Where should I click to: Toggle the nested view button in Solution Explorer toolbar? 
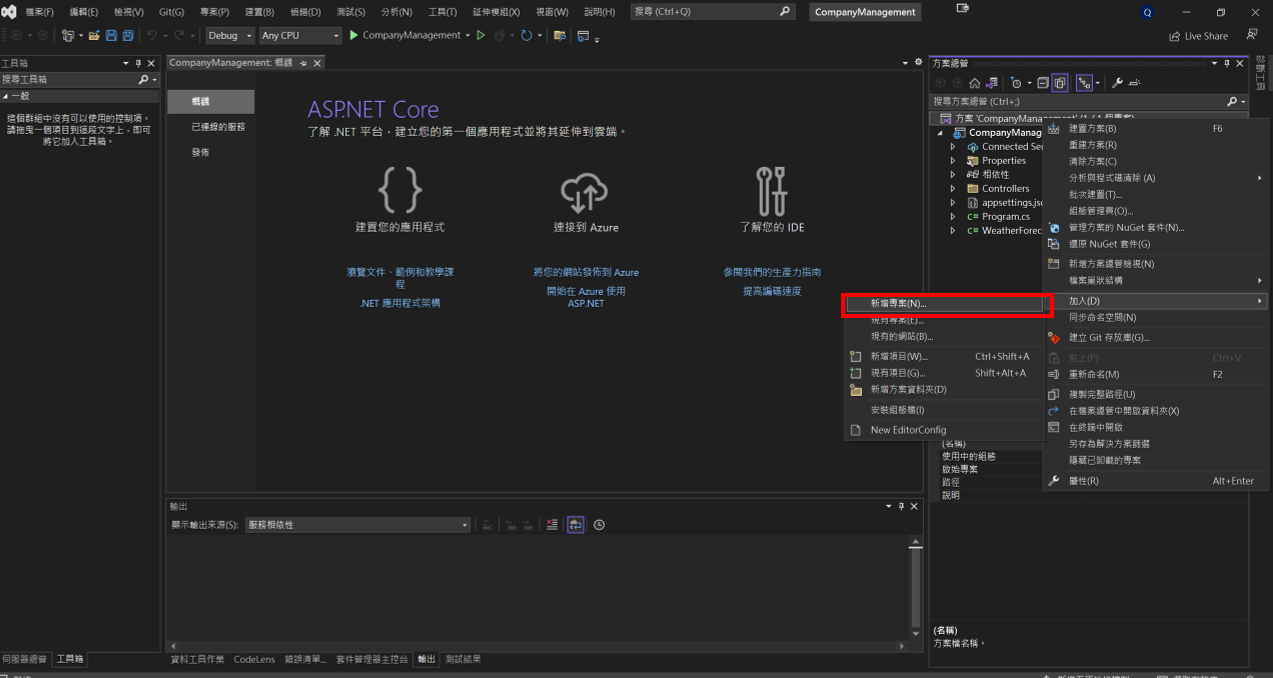click(1084, 83)
